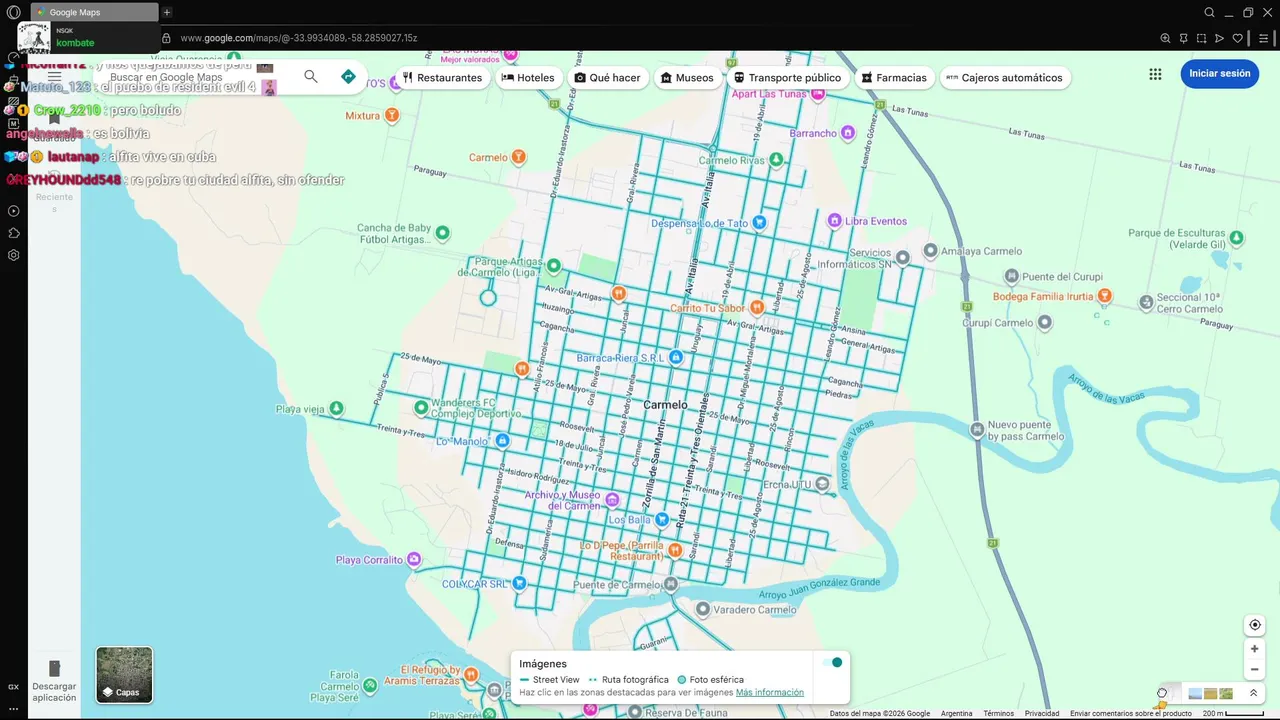
Task: Click the Argentina footer link
Action: click(x=957, y=713)
